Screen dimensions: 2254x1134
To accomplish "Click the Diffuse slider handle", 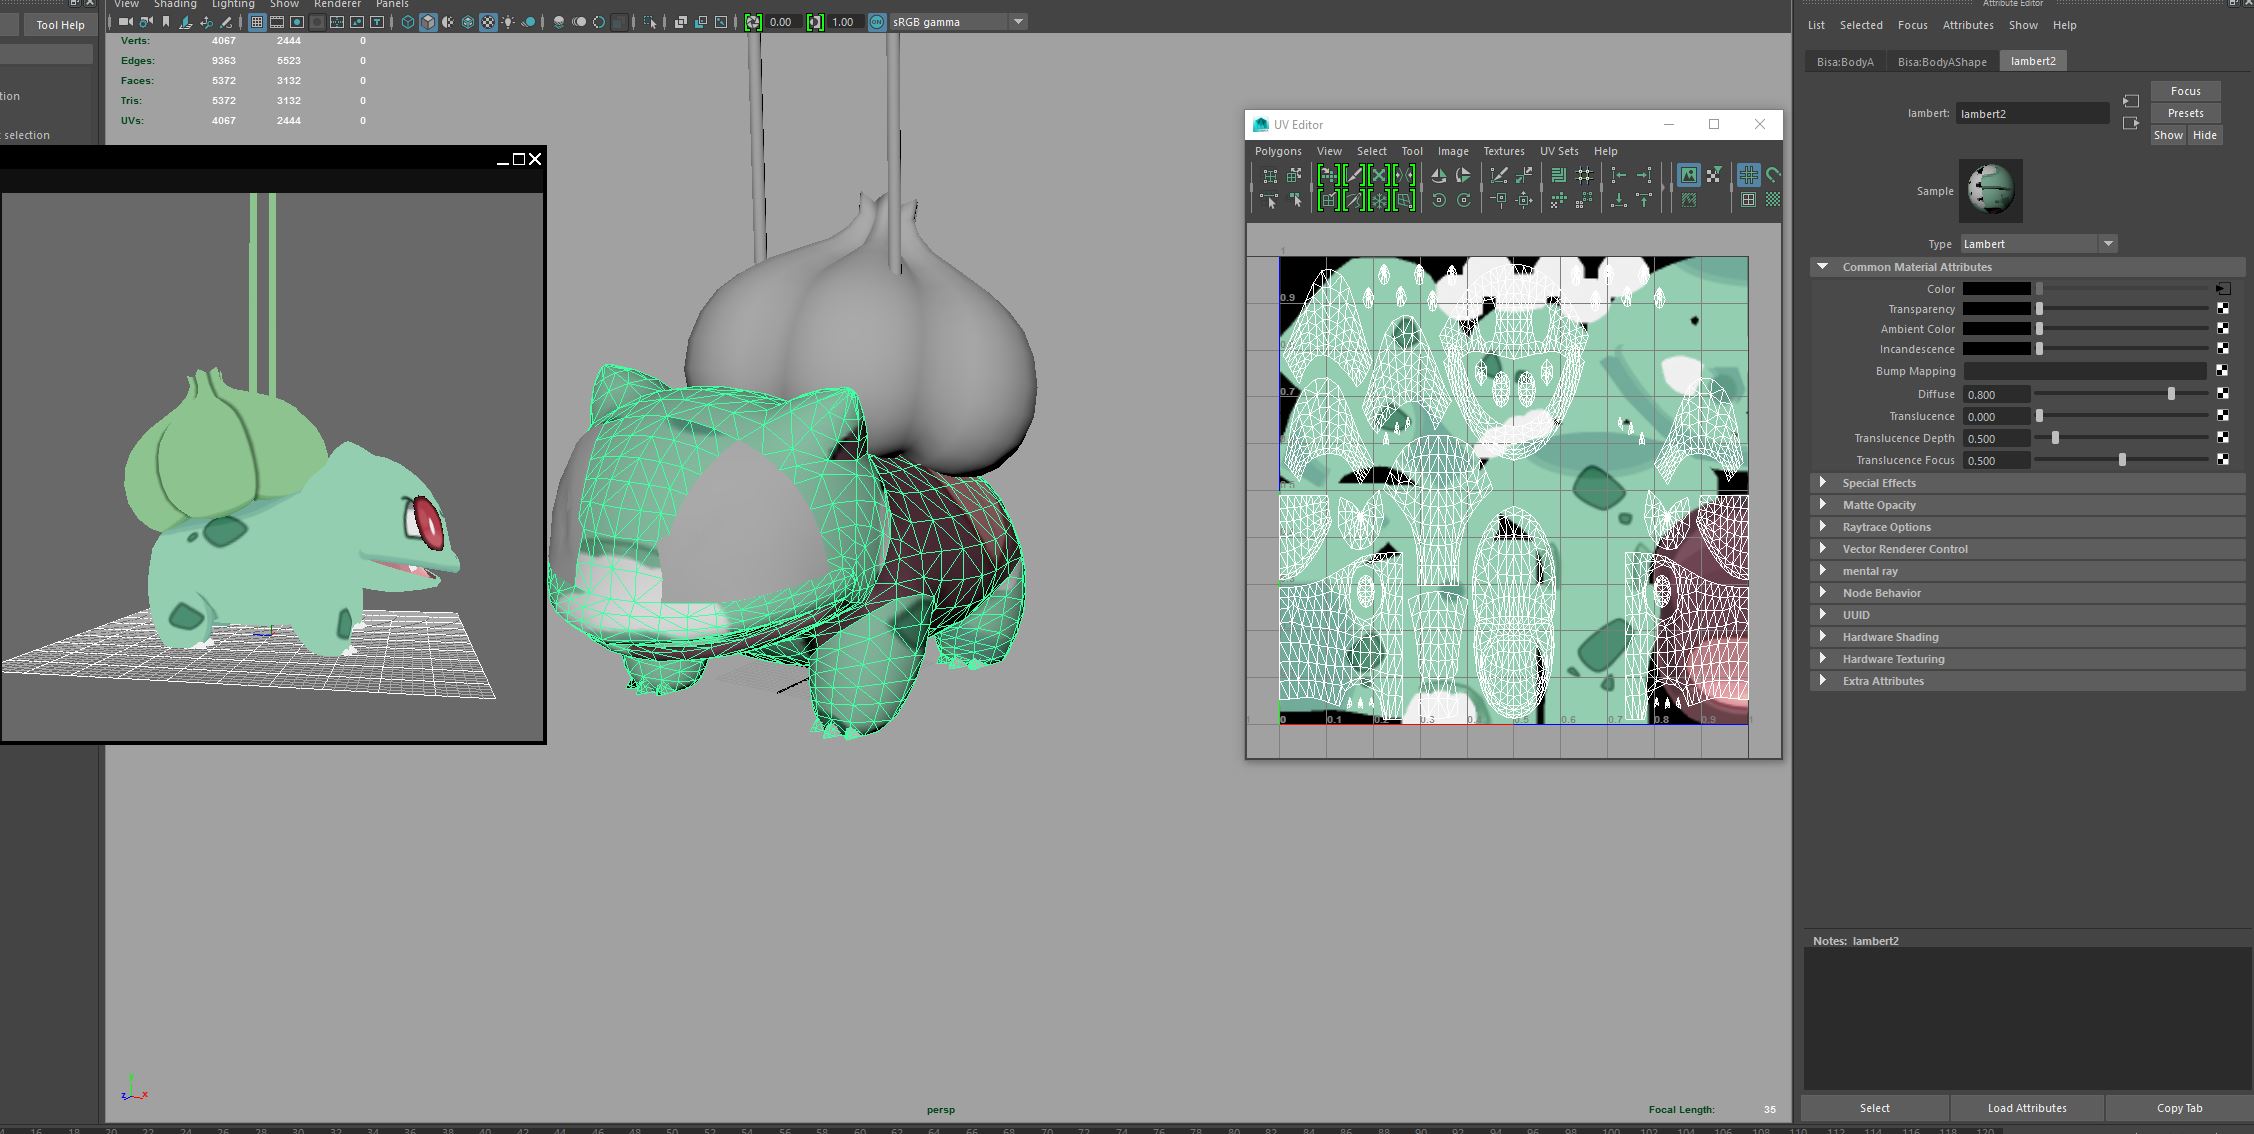I will (2171, 394).
